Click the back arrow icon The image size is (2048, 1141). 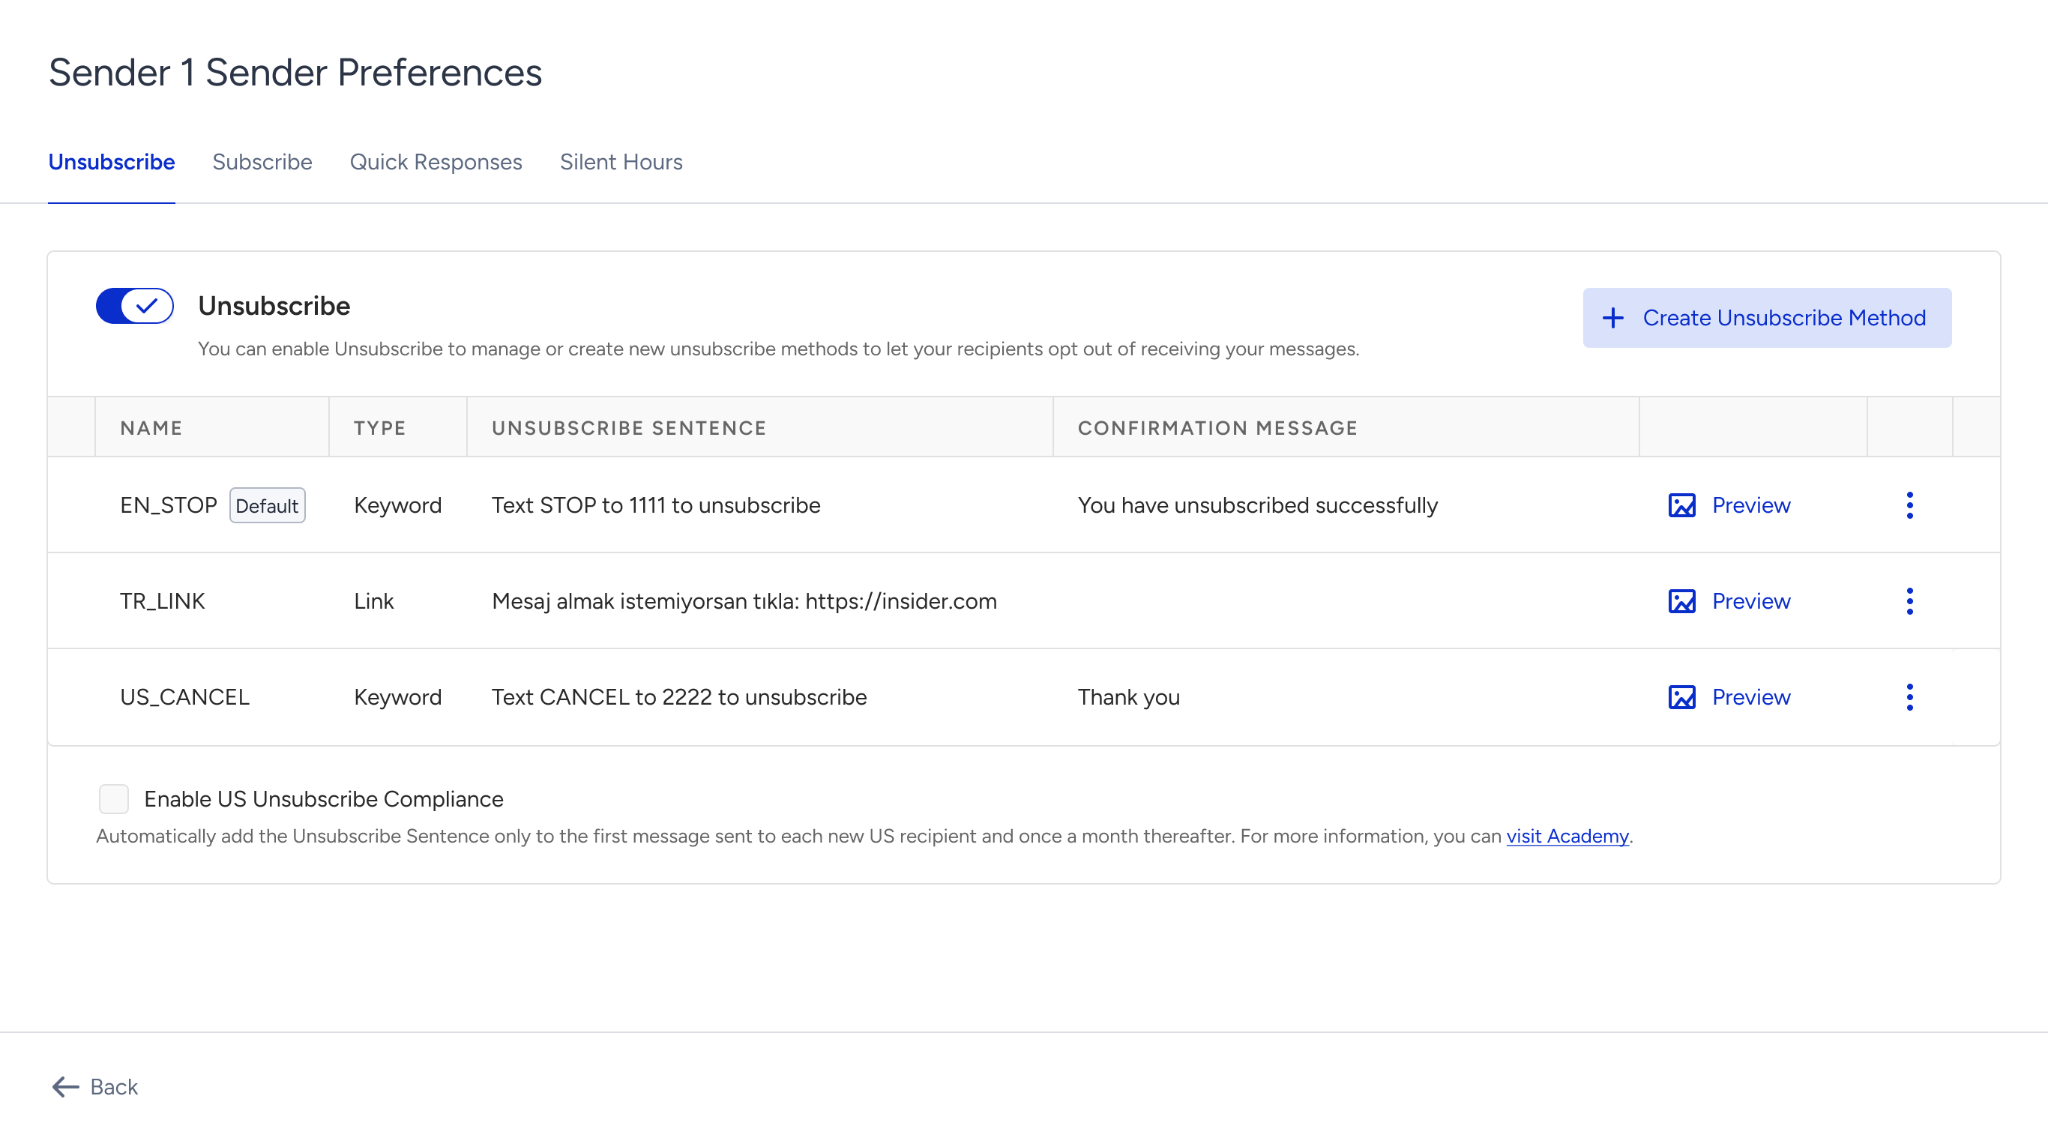click(65, 1087)
